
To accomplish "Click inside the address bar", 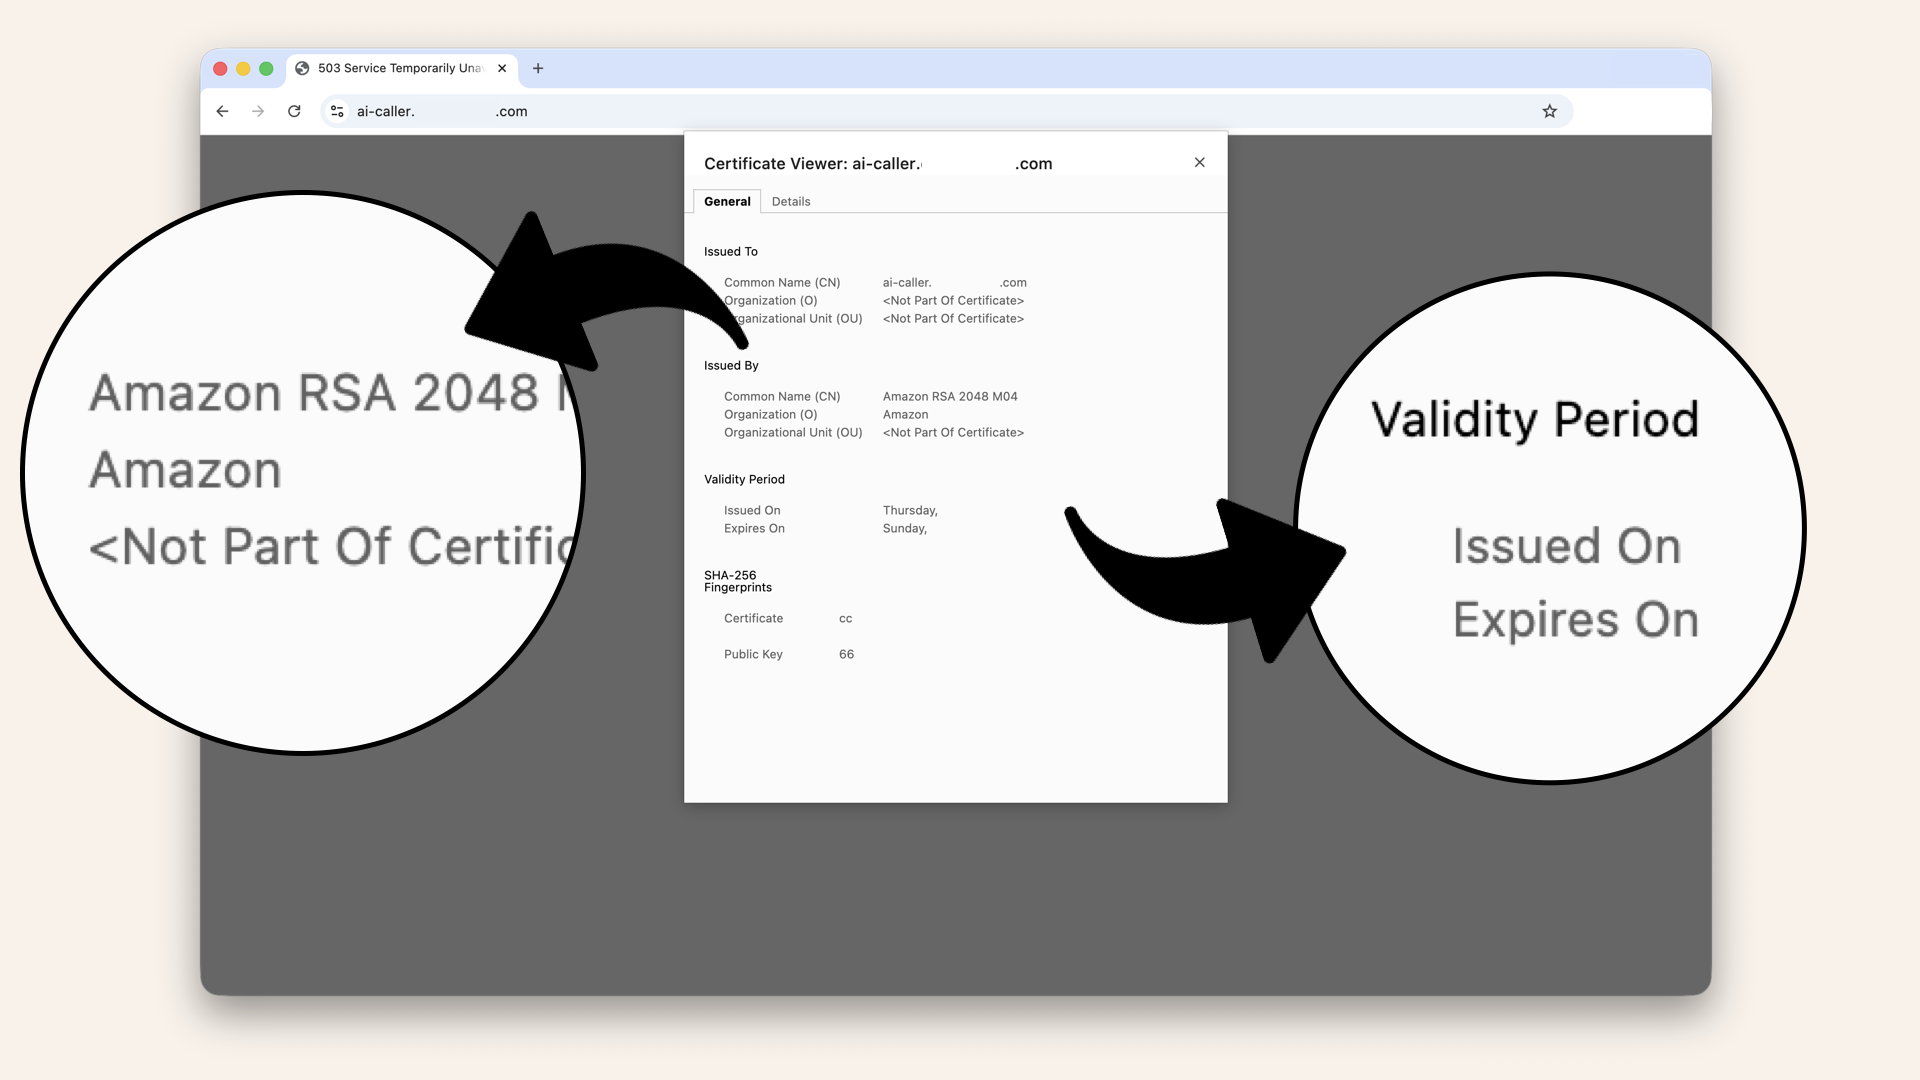I will point(700,111).
